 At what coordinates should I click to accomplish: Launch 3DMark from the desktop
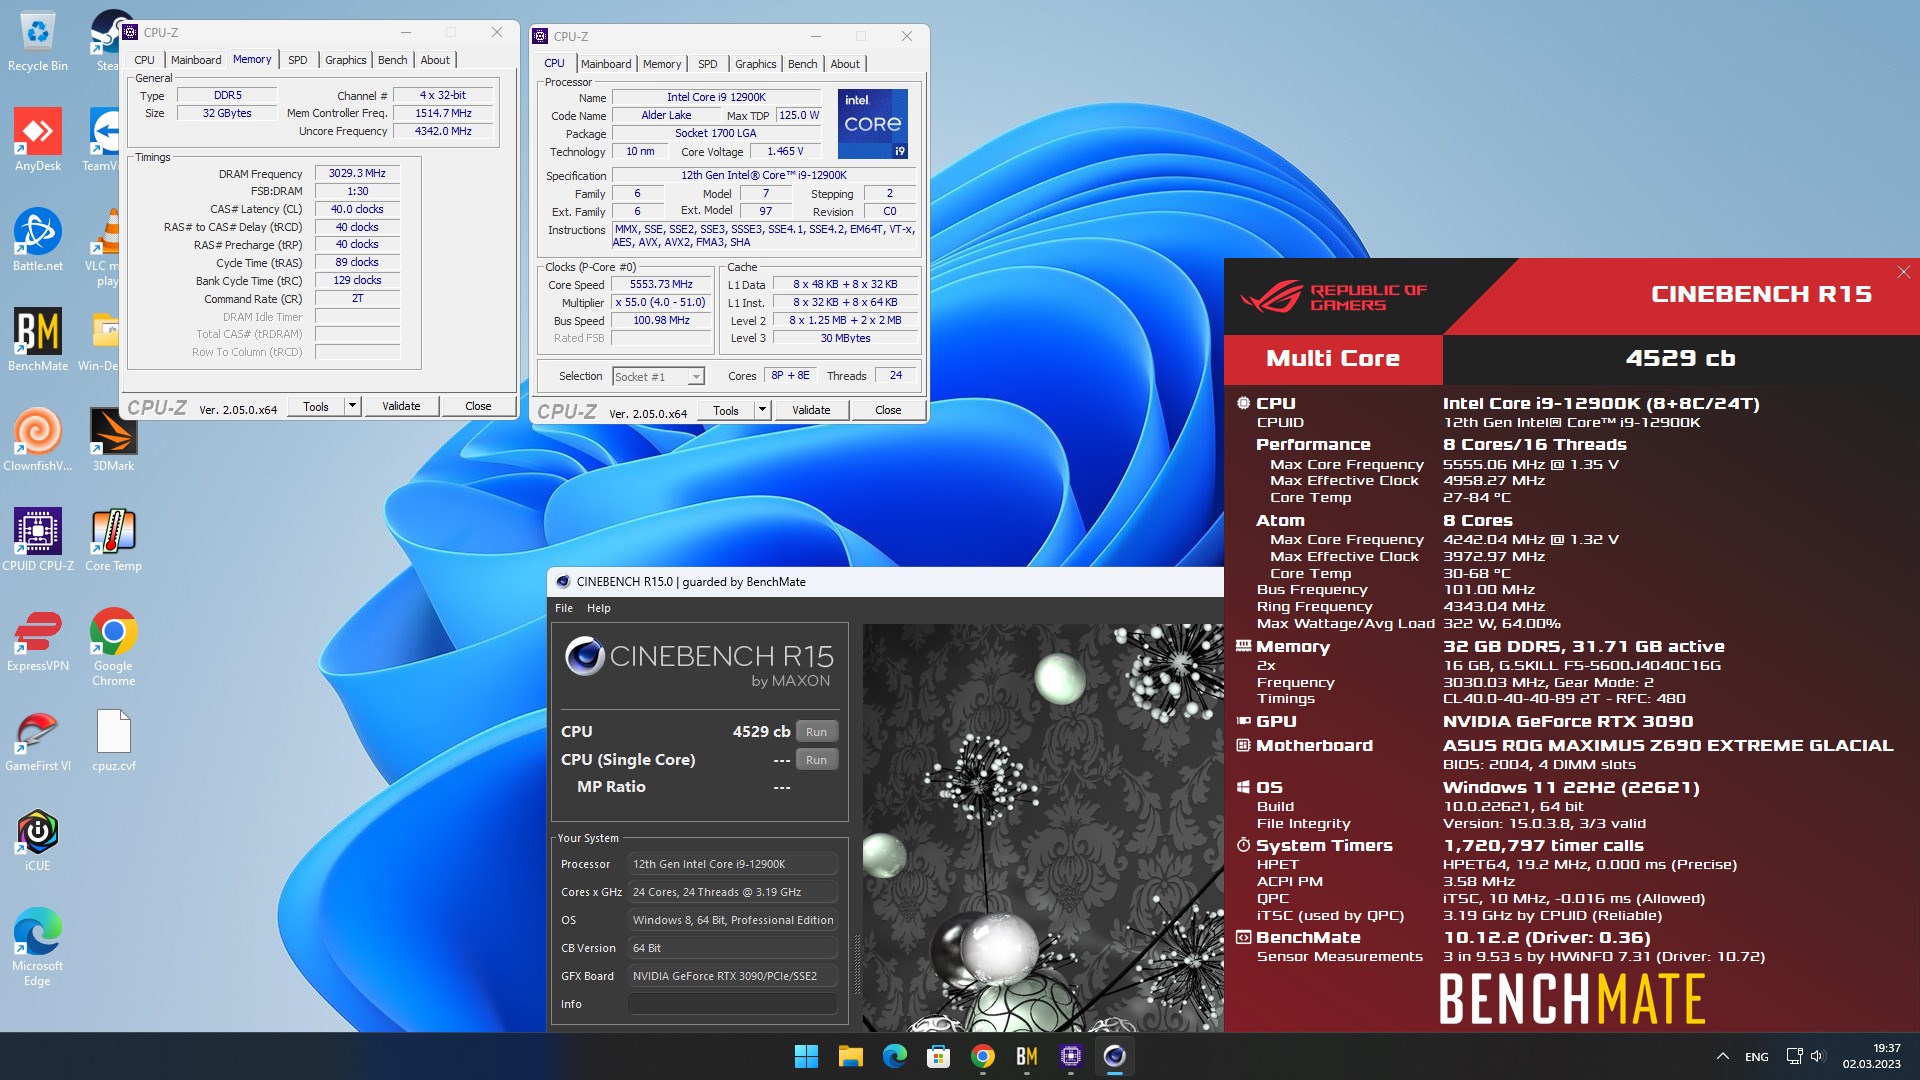[113, 440]
